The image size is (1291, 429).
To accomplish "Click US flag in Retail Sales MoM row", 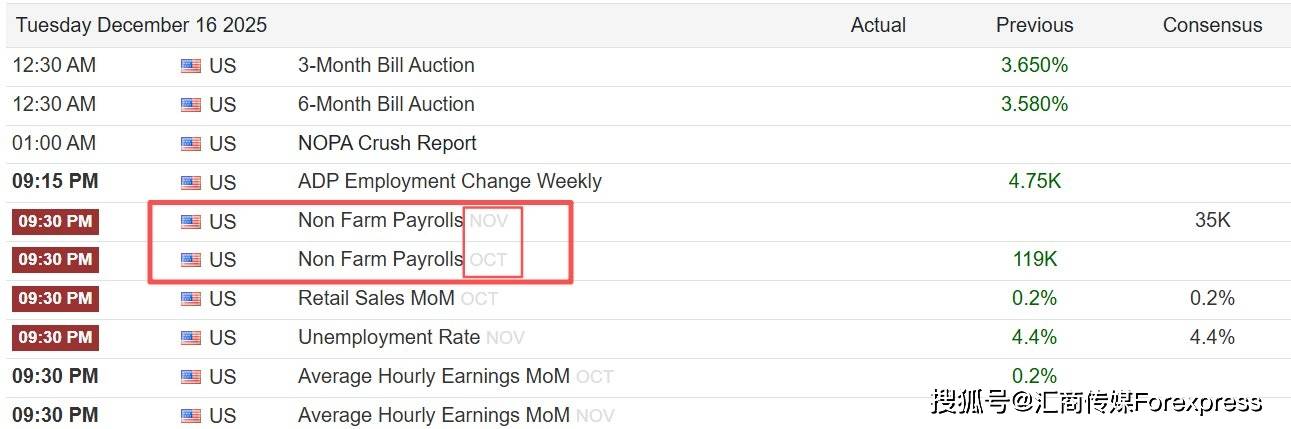I will [x=190, y=299].
